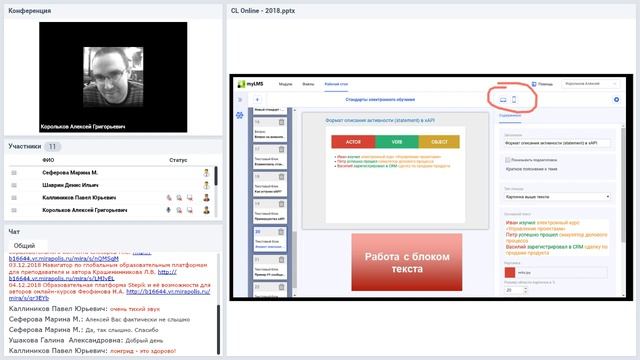Open the second top menu item next to Модули
Screen dimensions: 640x360
coord(308,84)
